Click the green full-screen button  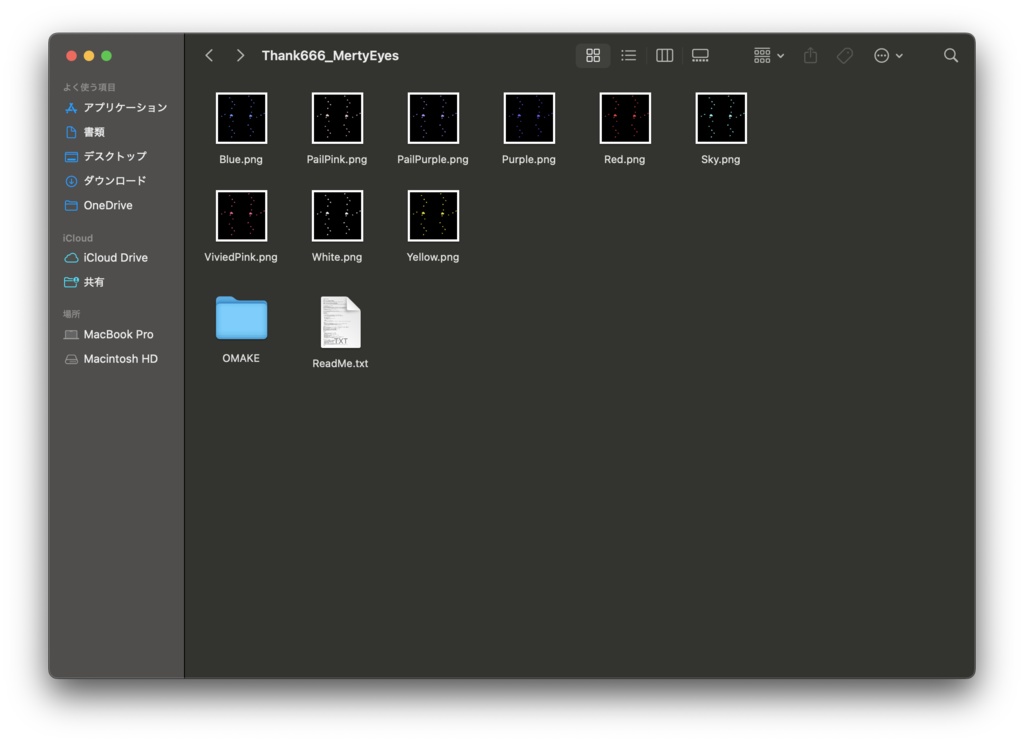(106, 56)
